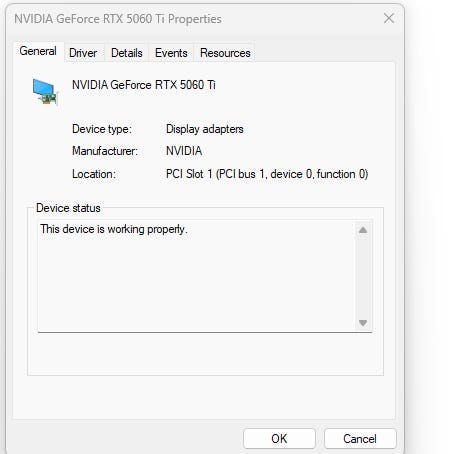The width and height of the screenshot is (458, 454).
Task: Click the Device status scrollbar track
Action: 363,276
